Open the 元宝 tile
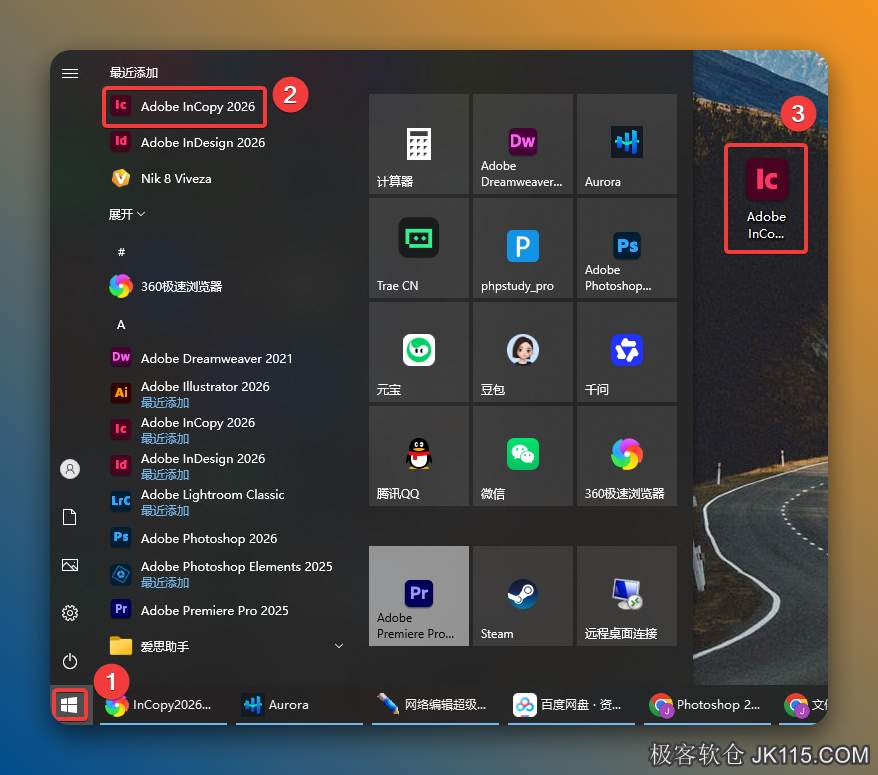This screenshot has width=878, height=775. coord(418,352)
